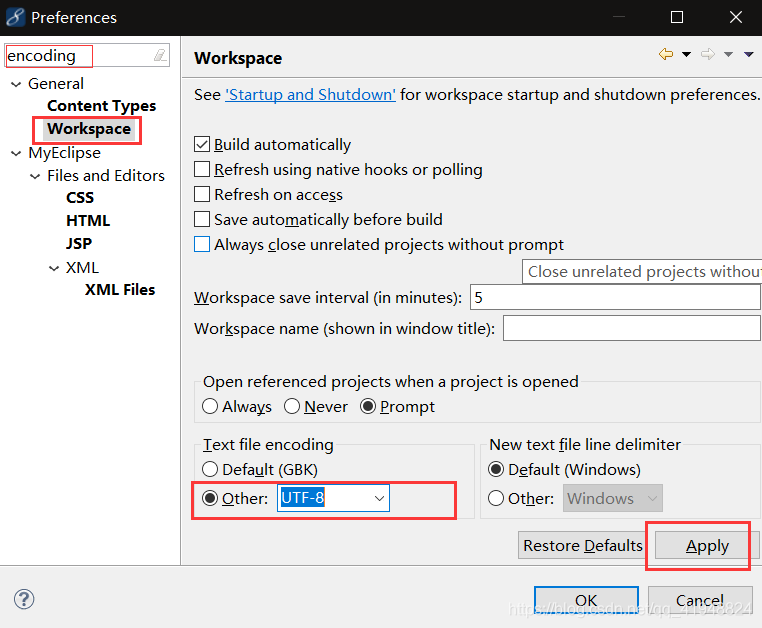Select Always radio for referenced projects
This screenshot has width=762, height=628.
coord(209,406)
